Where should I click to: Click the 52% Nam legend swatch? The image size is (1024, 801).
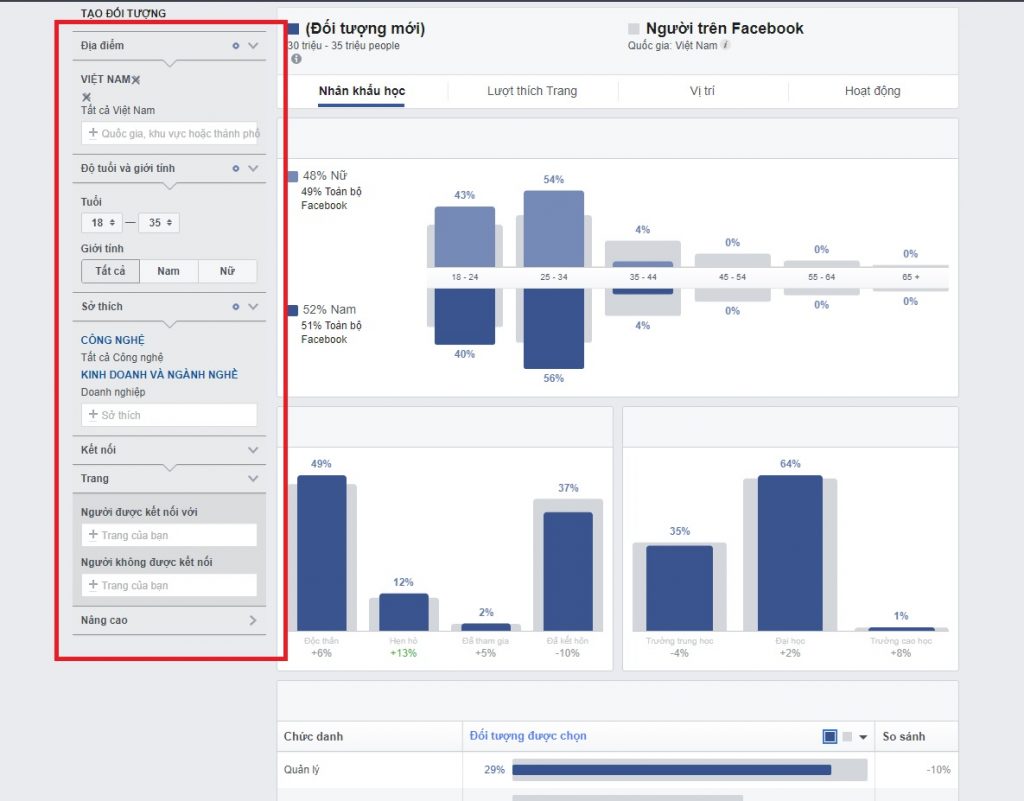[x=293, y=310]
